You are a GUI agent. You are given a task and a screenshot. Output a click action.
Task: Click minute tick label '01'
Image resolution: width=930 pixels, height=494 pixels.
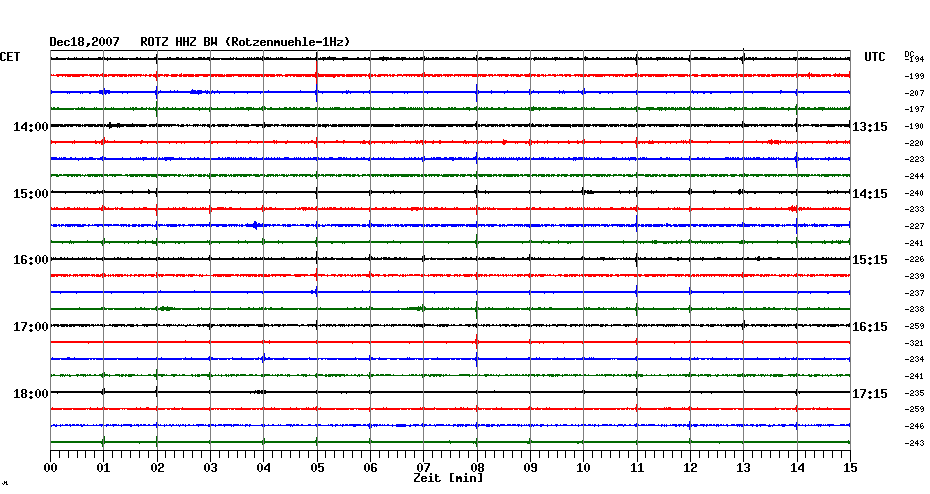(x=104, y=468)
